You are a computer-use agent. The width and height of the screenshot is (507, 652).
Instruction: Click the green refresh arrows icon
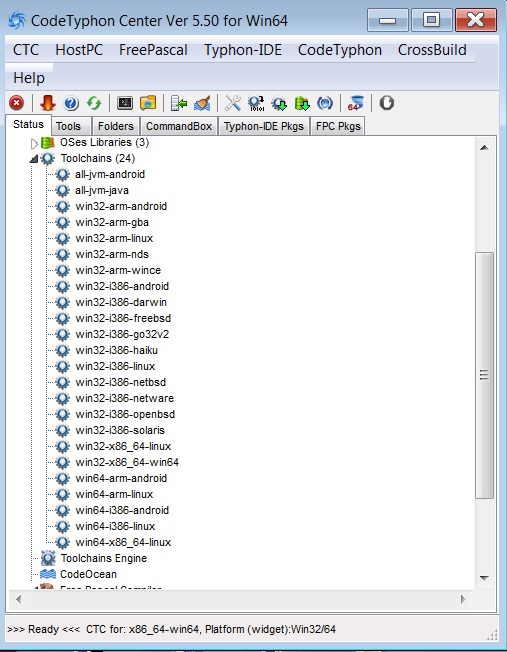click(x=94, y=103)
